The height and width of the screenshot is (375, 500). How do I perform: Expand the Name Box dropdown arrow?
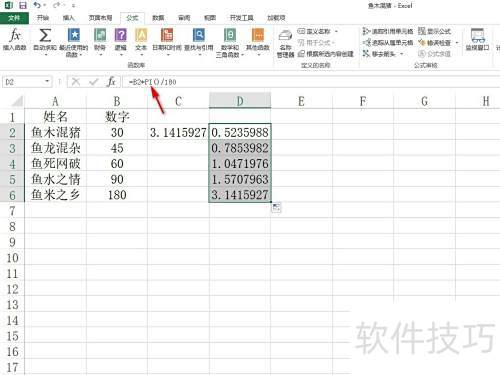click(x=47, y=81)
